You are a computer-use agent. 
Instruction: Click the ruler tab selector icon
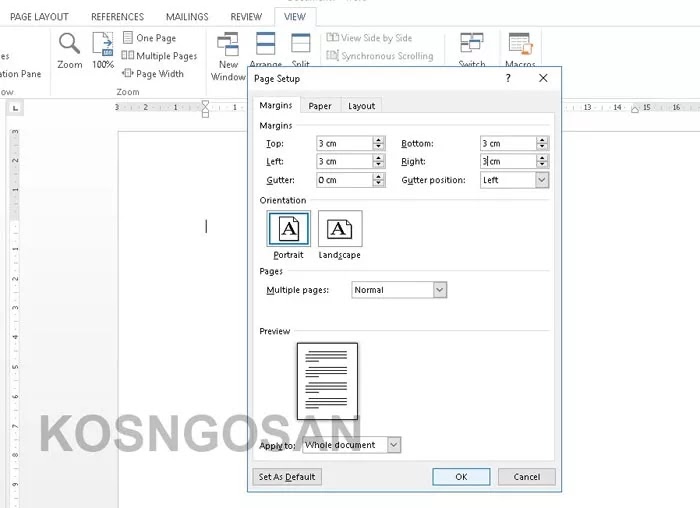(x=15, y=108)
